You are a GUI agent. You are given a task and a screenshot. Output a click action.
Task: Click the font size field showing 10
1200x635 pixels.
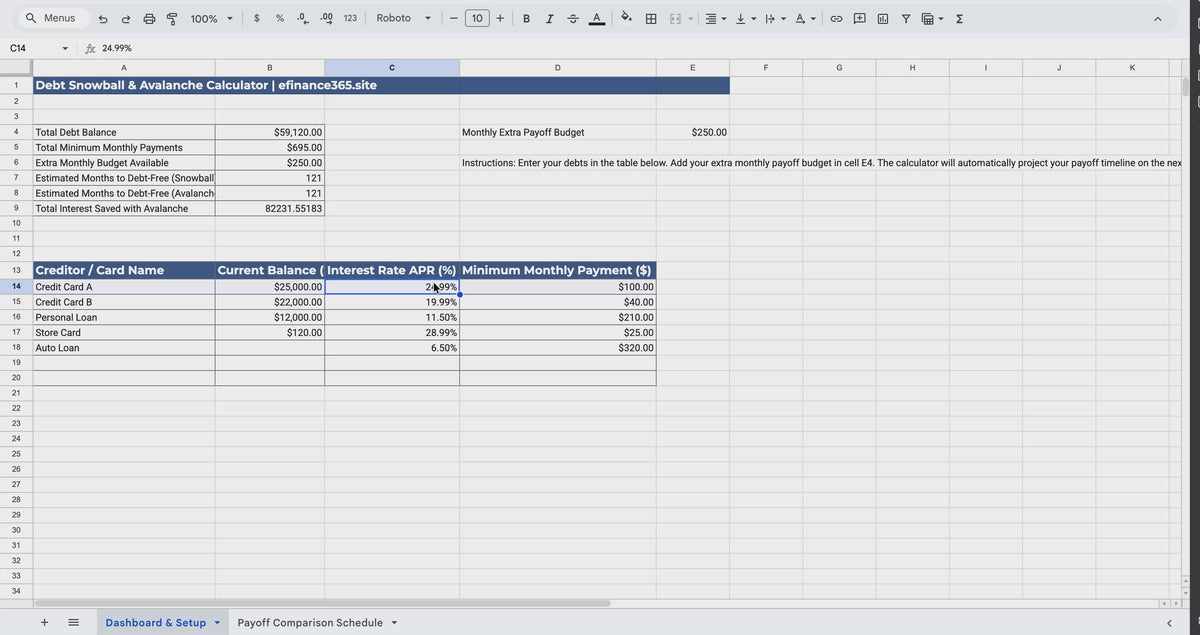[477, 18]
